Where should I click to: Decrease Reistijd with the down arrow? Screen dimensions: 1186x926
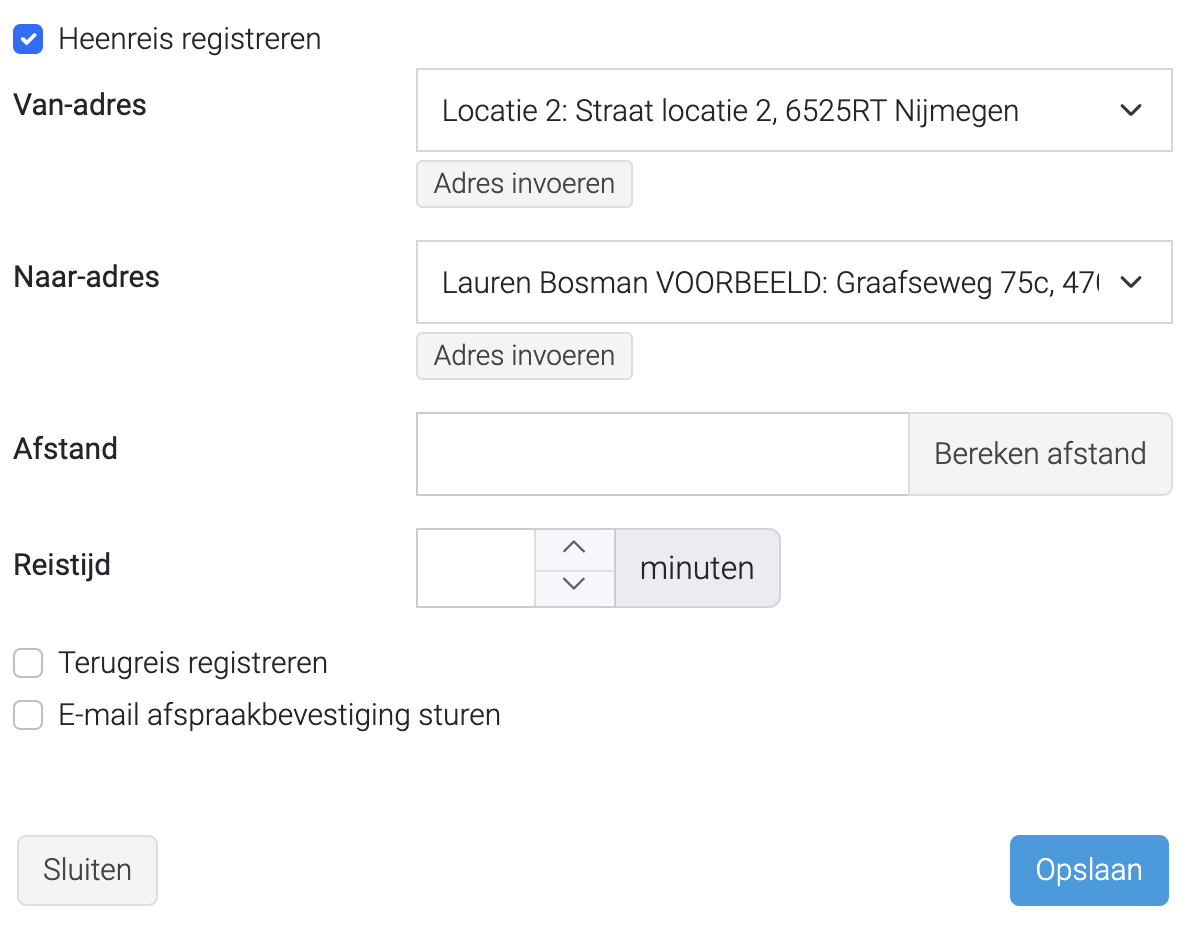(575, 588)
